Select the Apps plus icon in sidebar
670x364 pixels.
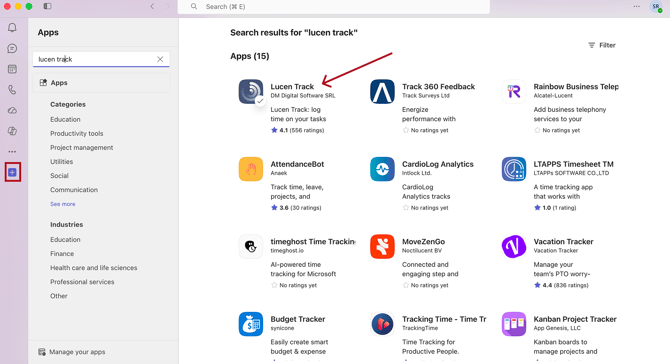[x=12, y=172]
